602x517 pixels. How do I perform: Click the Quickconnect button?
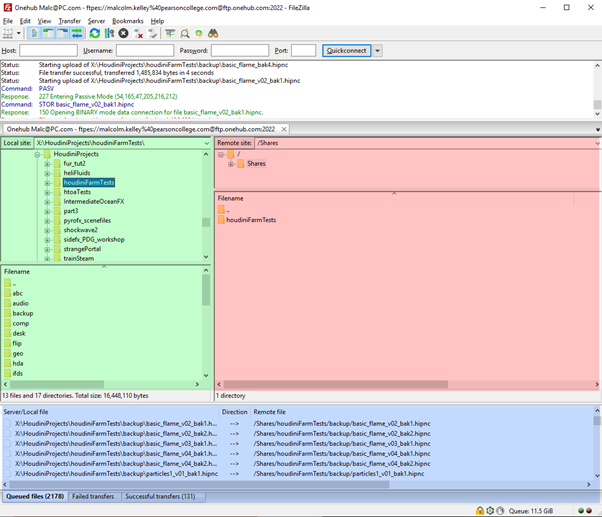pyautogui.click(x=346, y=51)
